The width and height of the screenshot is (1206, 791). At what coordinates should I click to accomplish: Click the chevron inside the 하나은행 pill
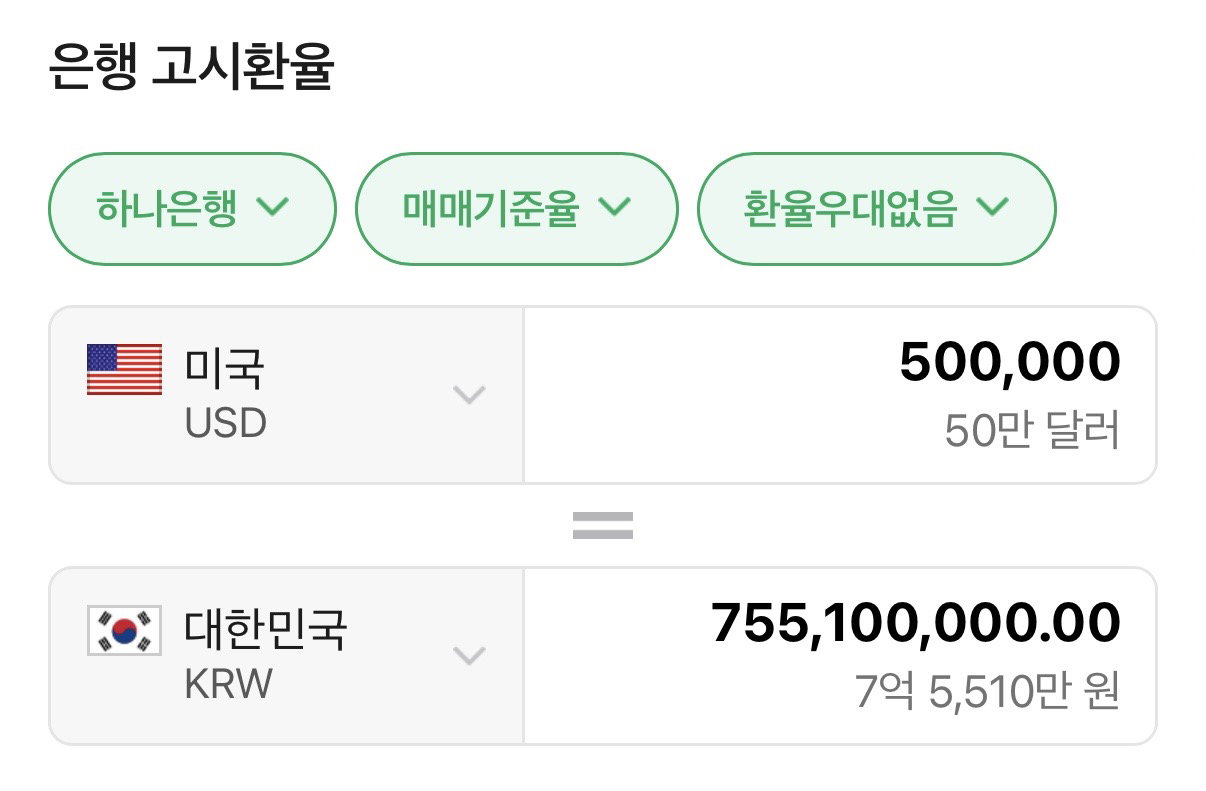tap(273, 208)
